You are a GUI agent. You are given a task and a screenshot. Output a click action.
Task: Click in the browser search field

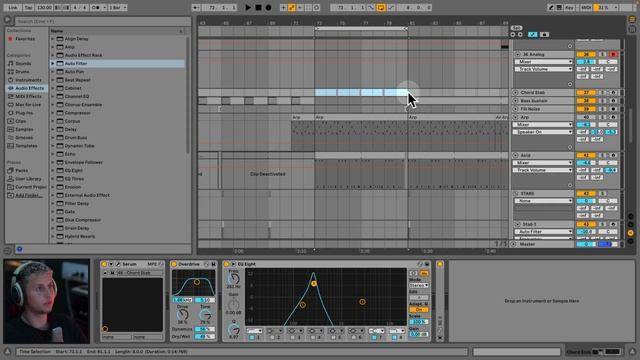click(x=102, y=21)
